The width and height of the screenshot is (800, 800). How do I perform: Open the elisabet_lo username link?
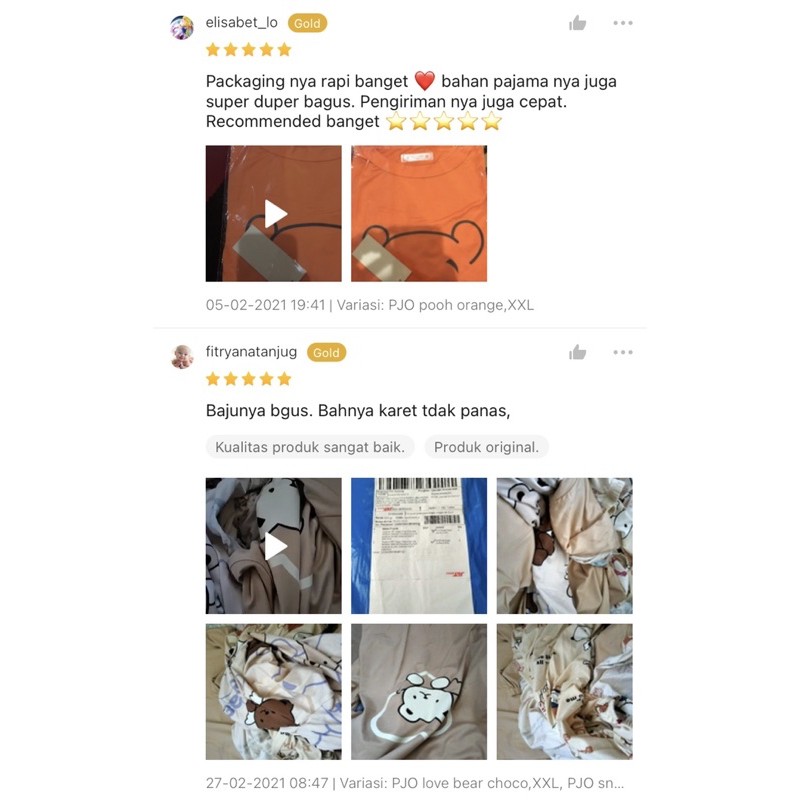tap(241, 22)
